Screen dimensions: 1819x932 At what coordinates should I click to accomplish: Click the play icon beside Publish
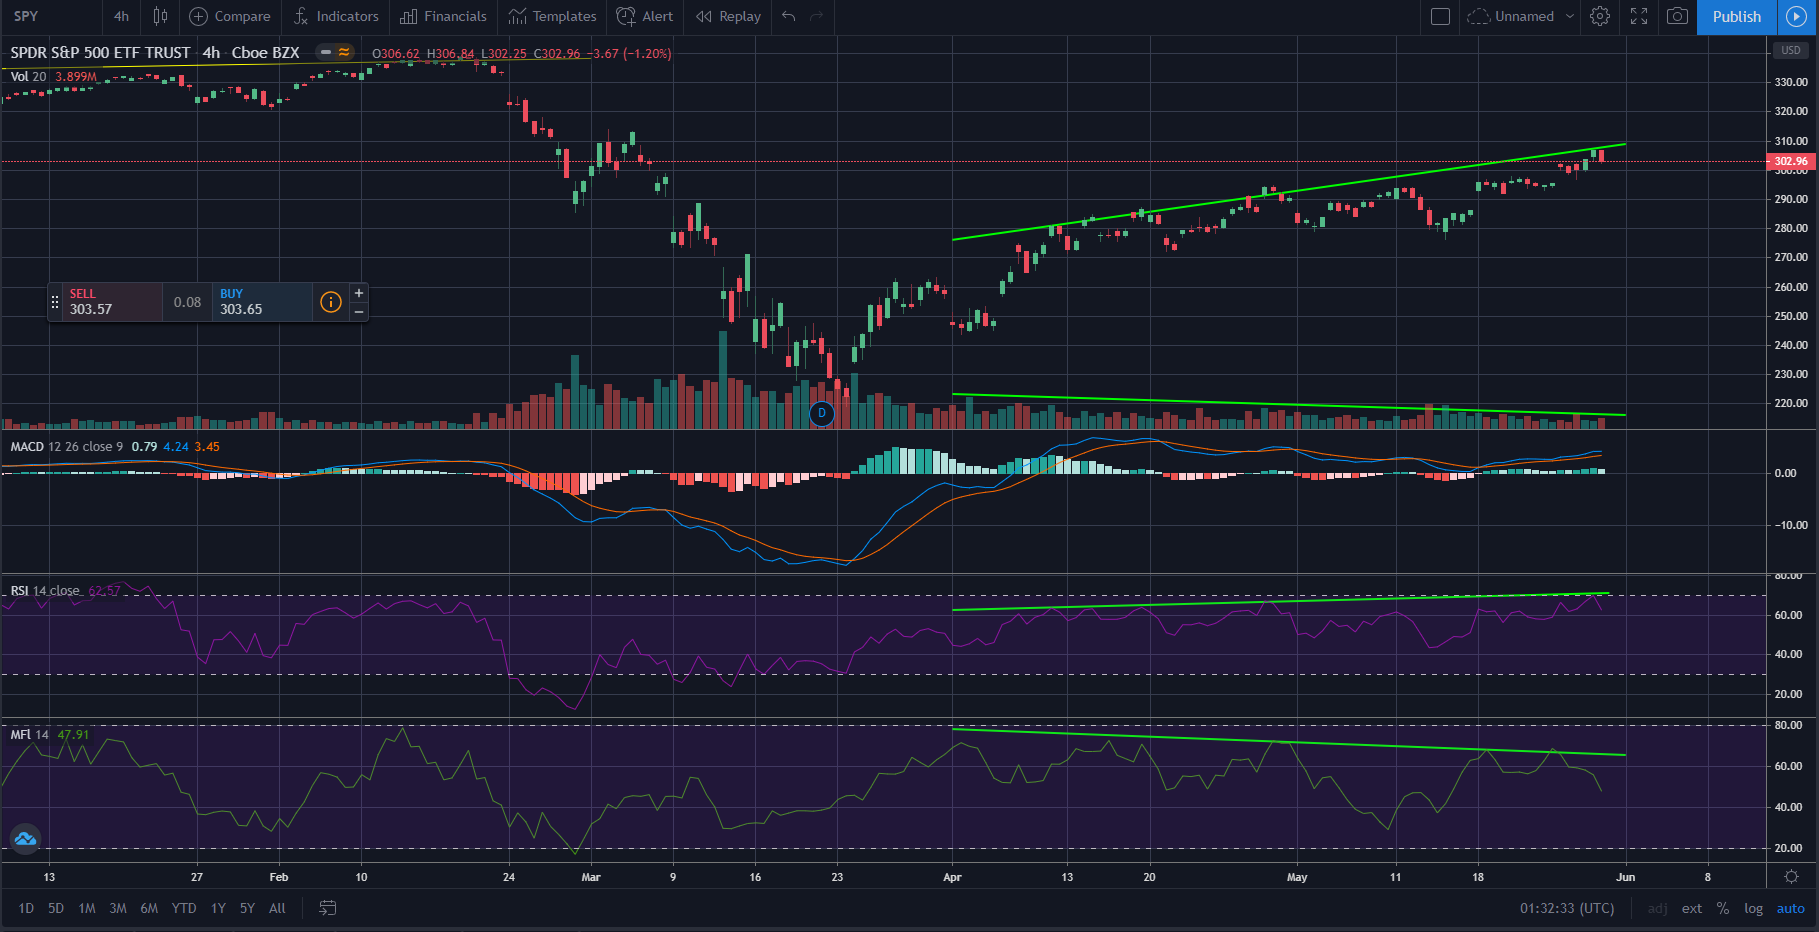[1797, 16]
